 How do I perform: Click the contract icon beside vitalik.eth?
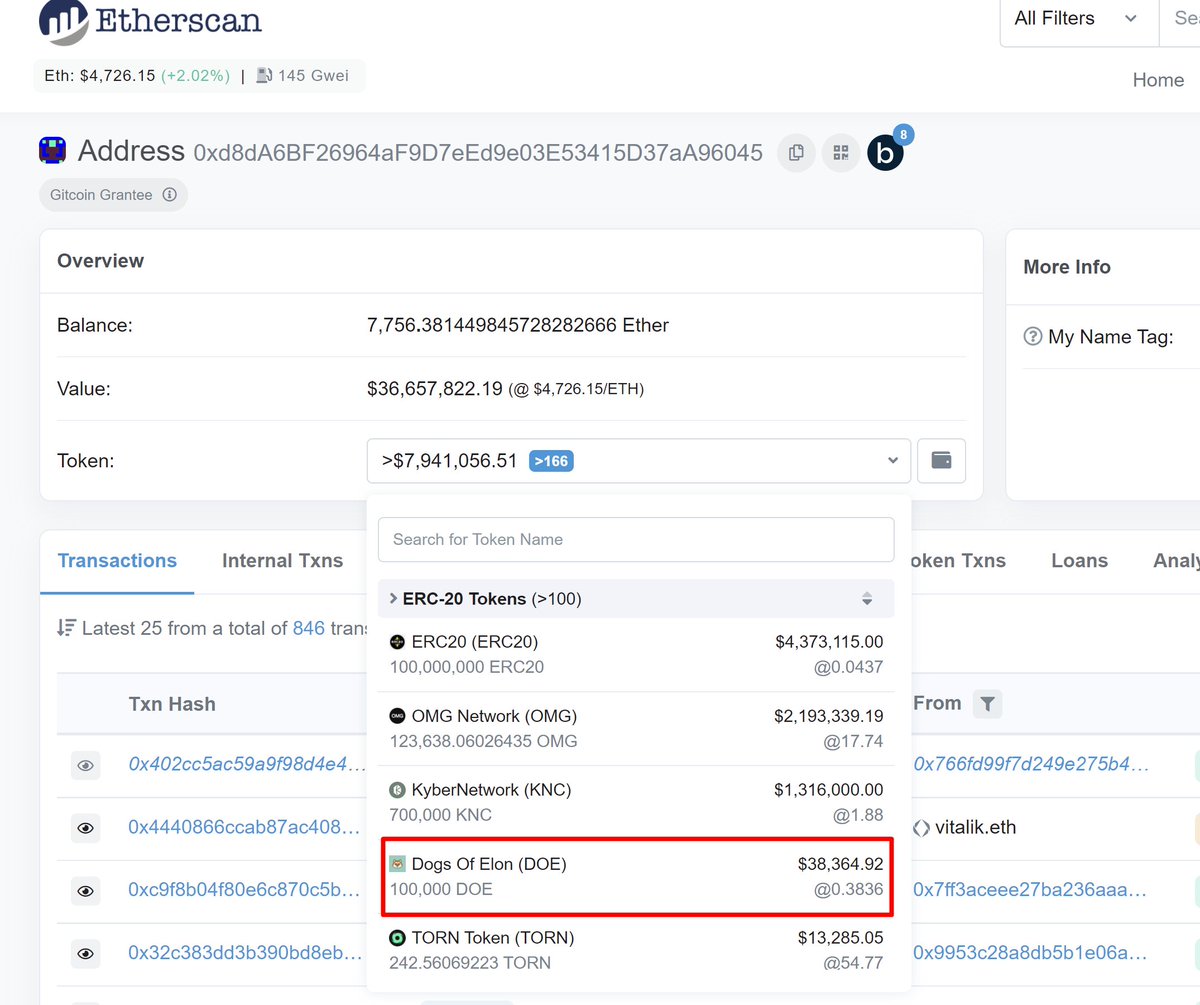921,828
